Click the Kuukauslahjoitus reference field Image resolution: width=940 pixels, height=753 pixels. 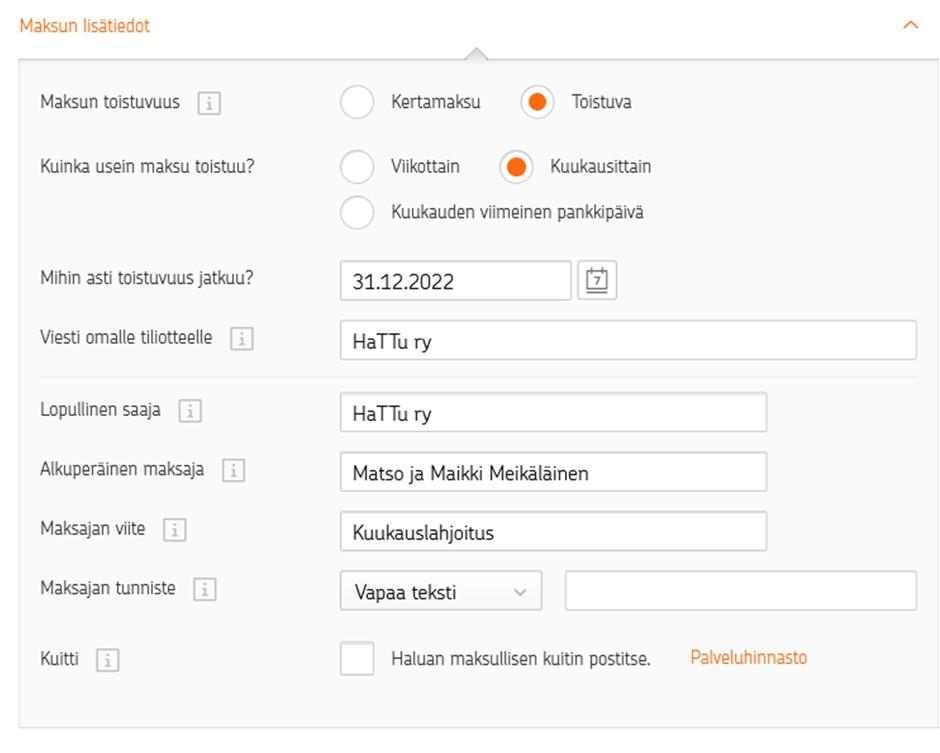tap(553, 532)
